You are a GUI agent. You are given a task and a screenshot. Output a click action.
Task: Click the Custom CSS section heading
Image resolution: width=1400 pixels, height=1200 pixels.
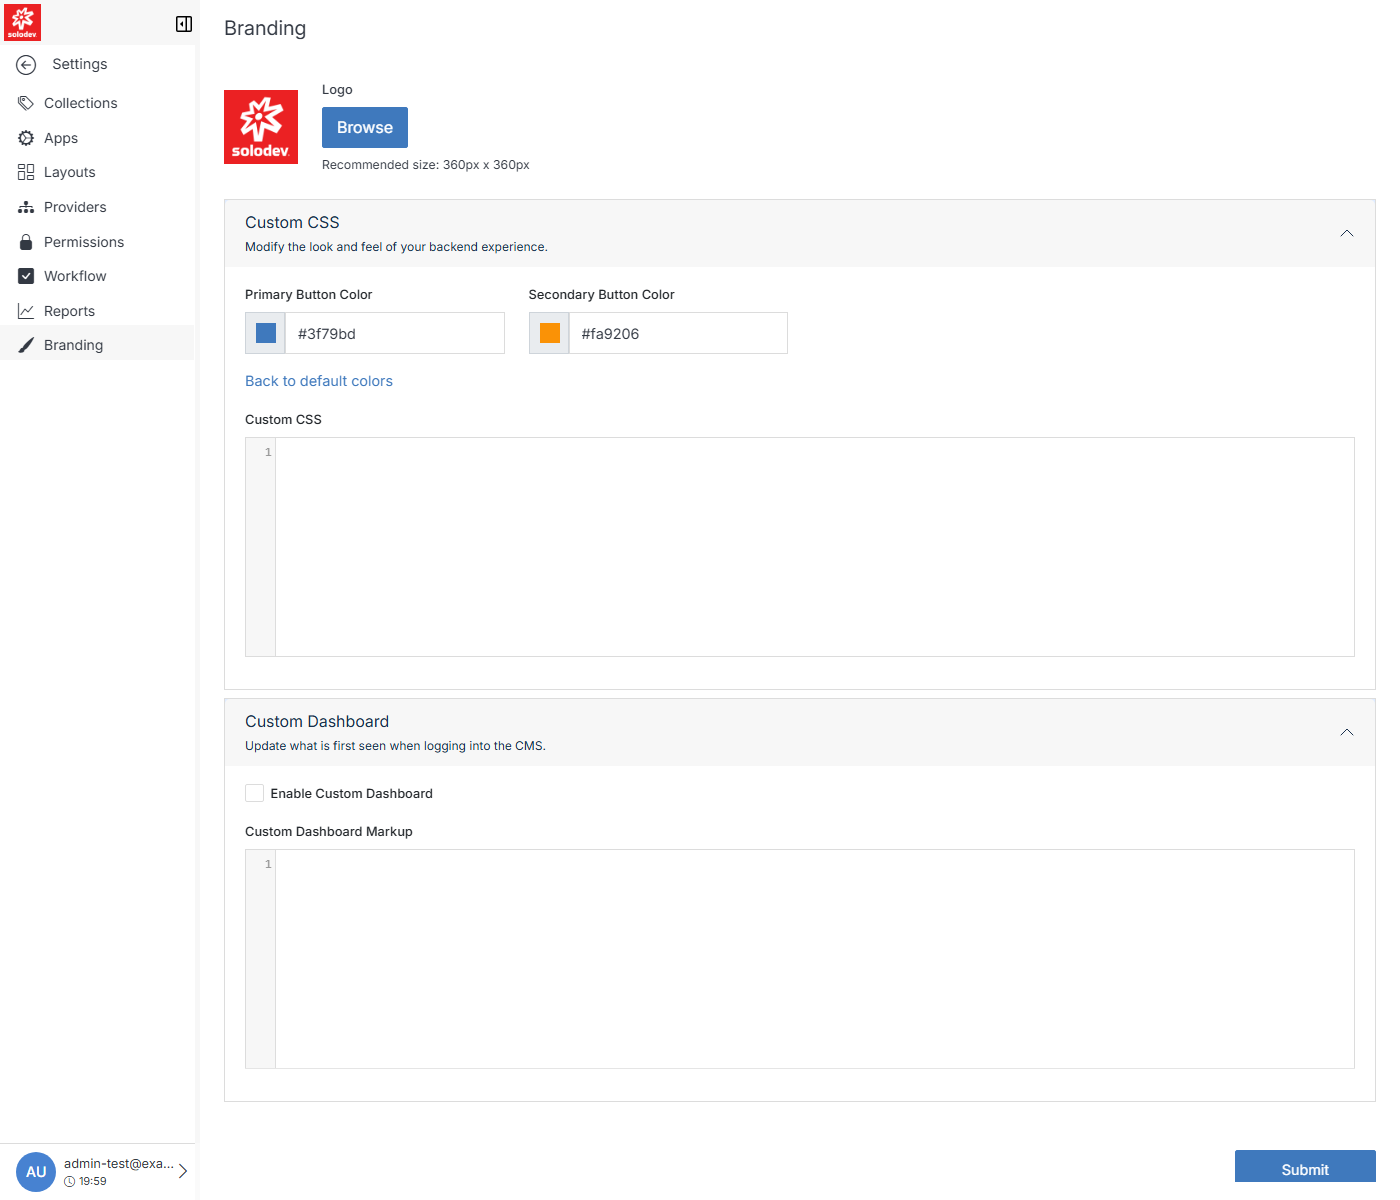292,222
